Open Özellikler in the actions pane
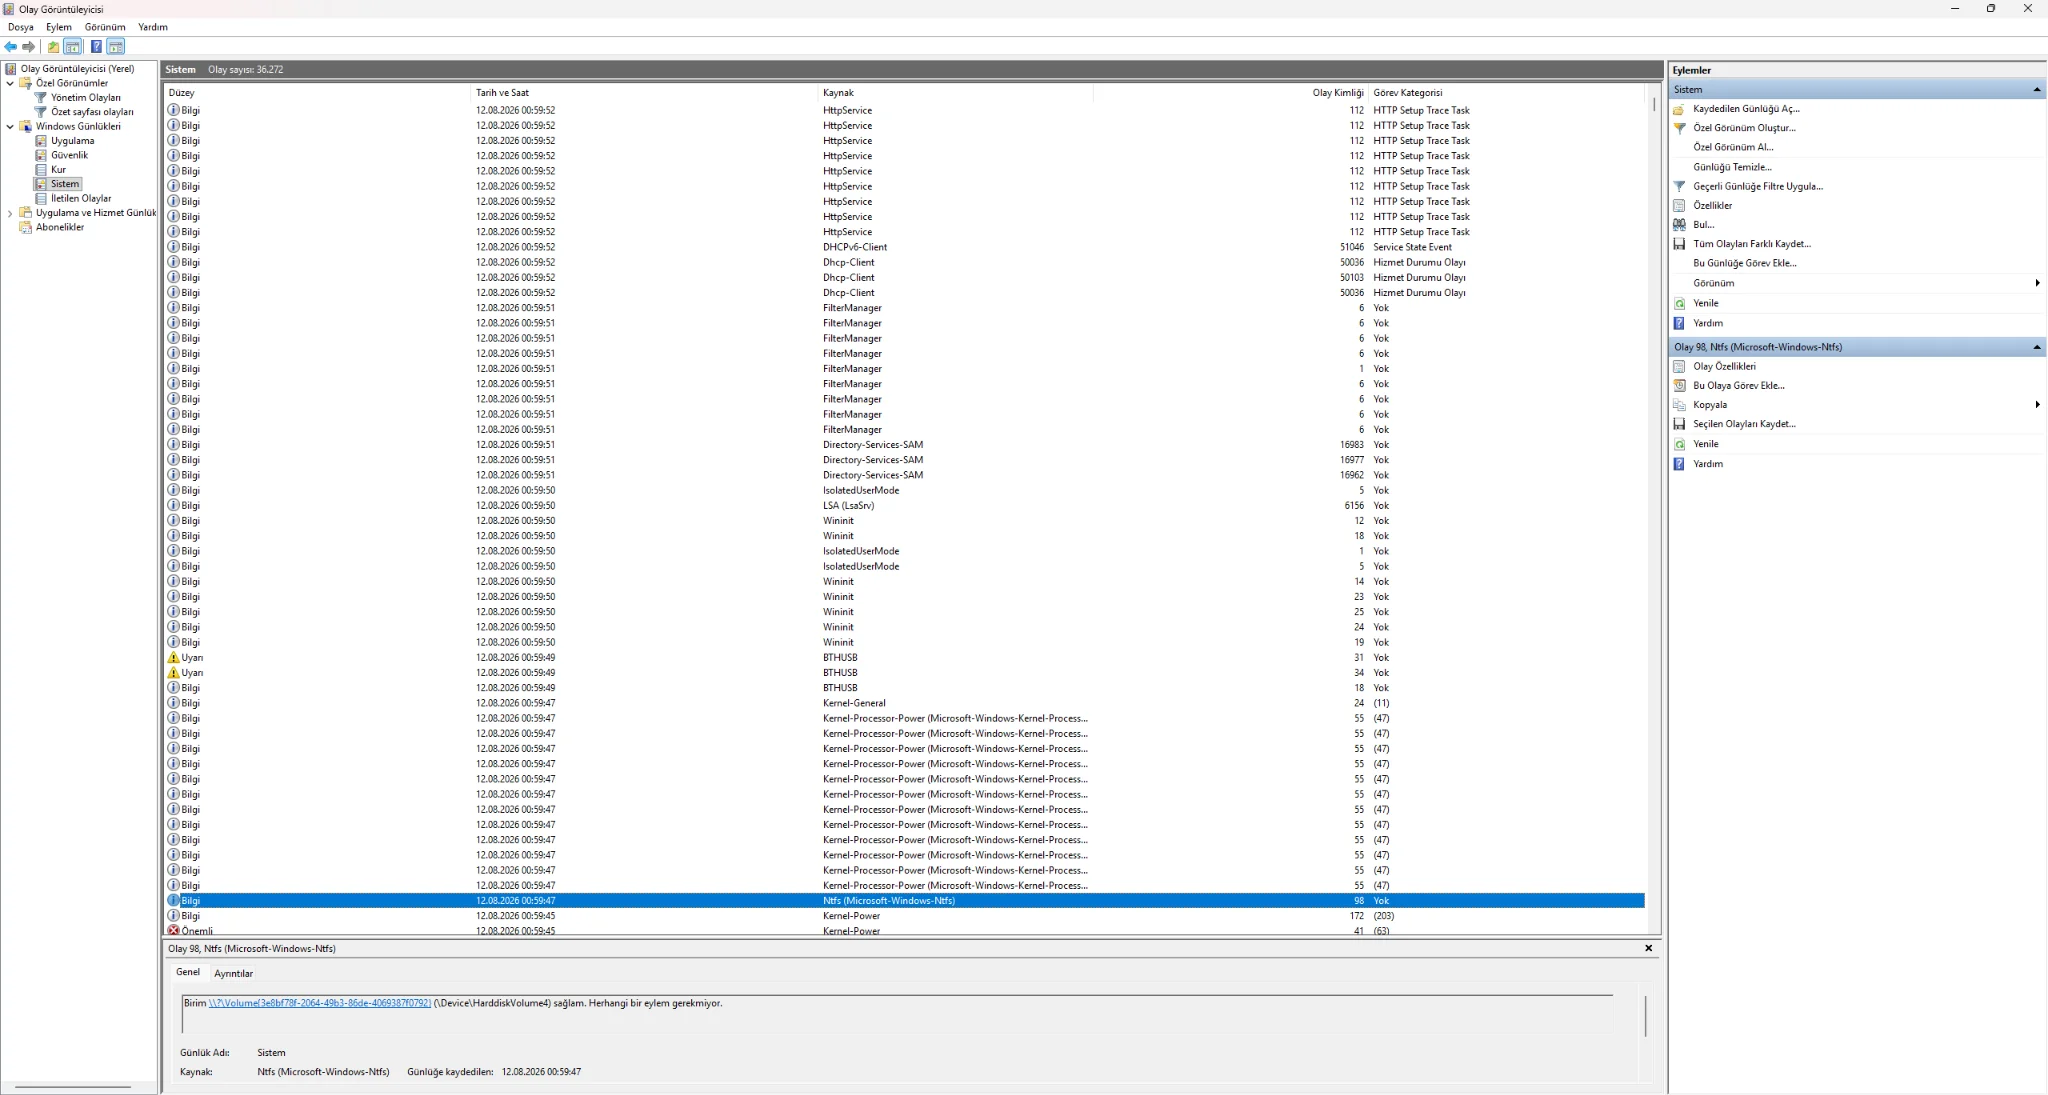This screenshot has width=2048, height=1095. click(x=1713, y=205)
